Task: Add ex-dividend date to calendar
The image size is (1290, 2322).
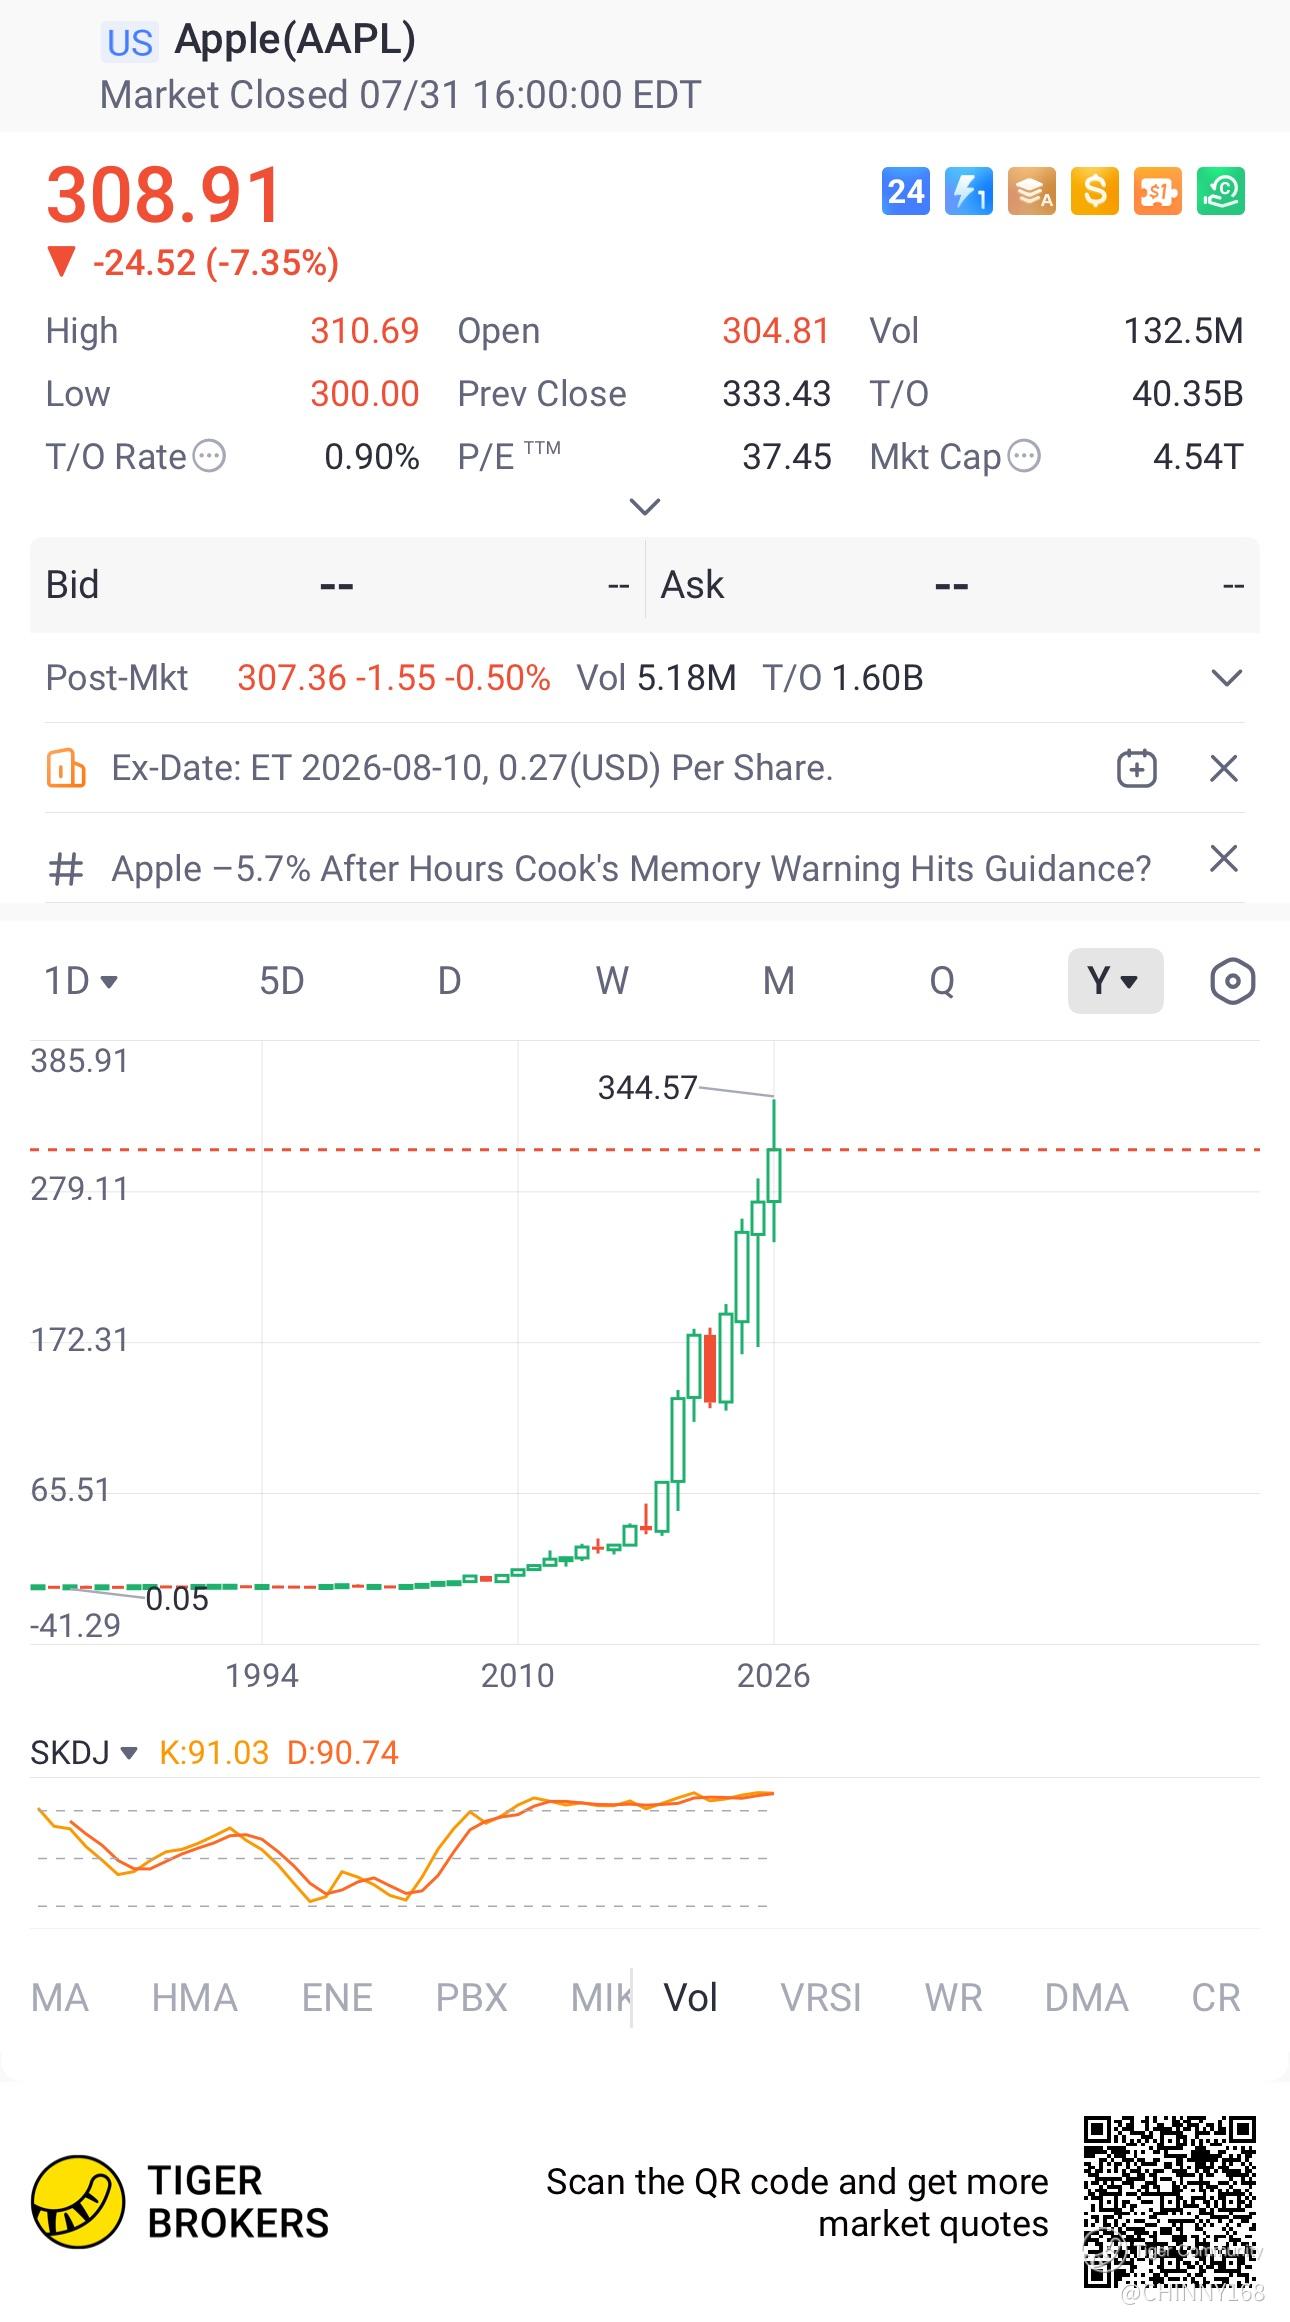Action: click(1137, 768)
